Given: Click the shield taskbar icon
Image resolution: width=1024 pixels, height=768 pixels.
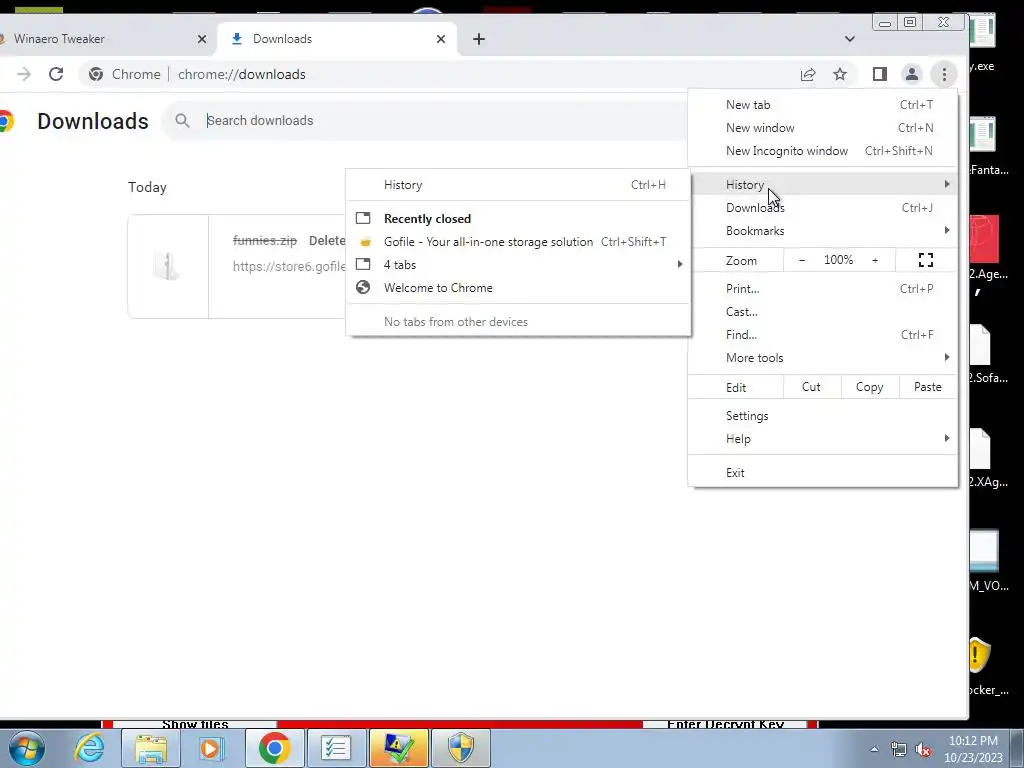Looking at the screenshot, I should tap(460, 748).
